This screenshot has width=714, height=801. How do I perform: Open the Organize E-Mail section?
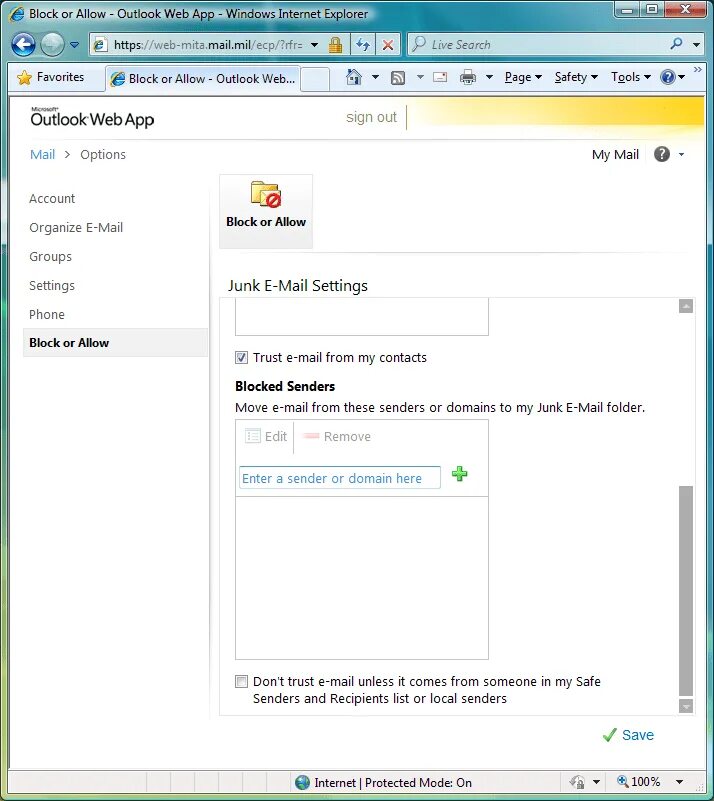click(x=76, y=227)
